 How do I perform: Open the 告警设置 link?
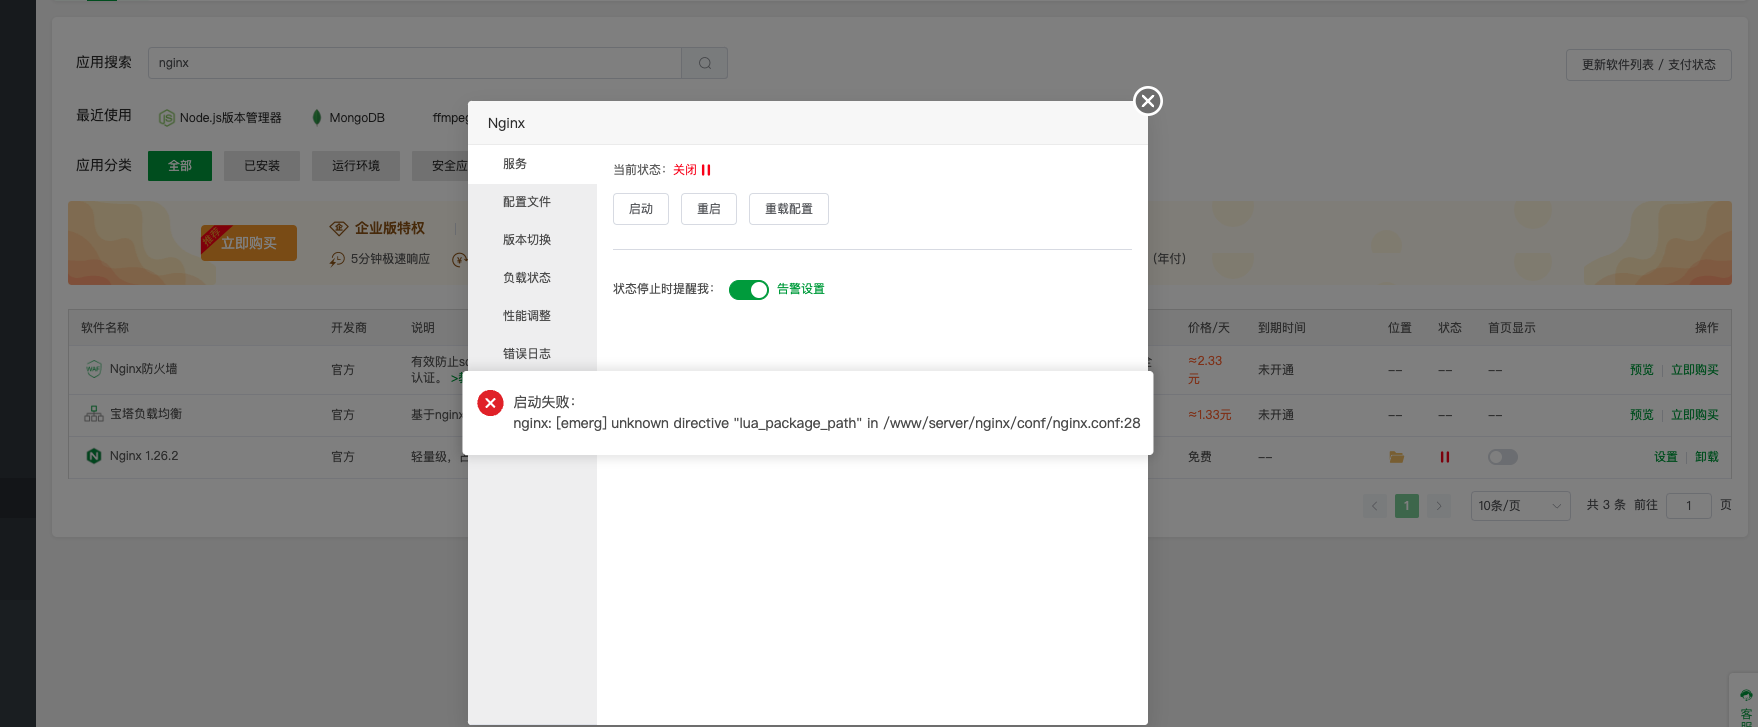801,289
